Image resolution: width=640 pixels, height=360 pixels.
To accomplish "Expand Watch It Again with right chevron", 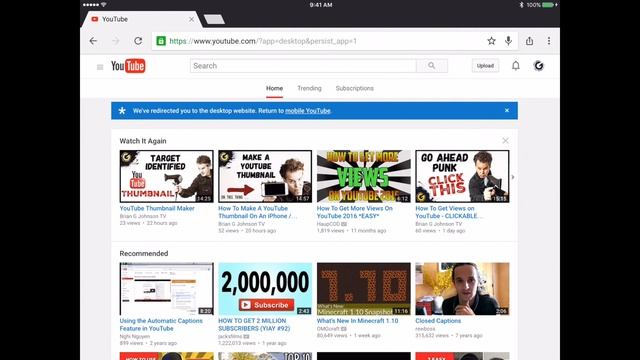I will tap(513, 177).
